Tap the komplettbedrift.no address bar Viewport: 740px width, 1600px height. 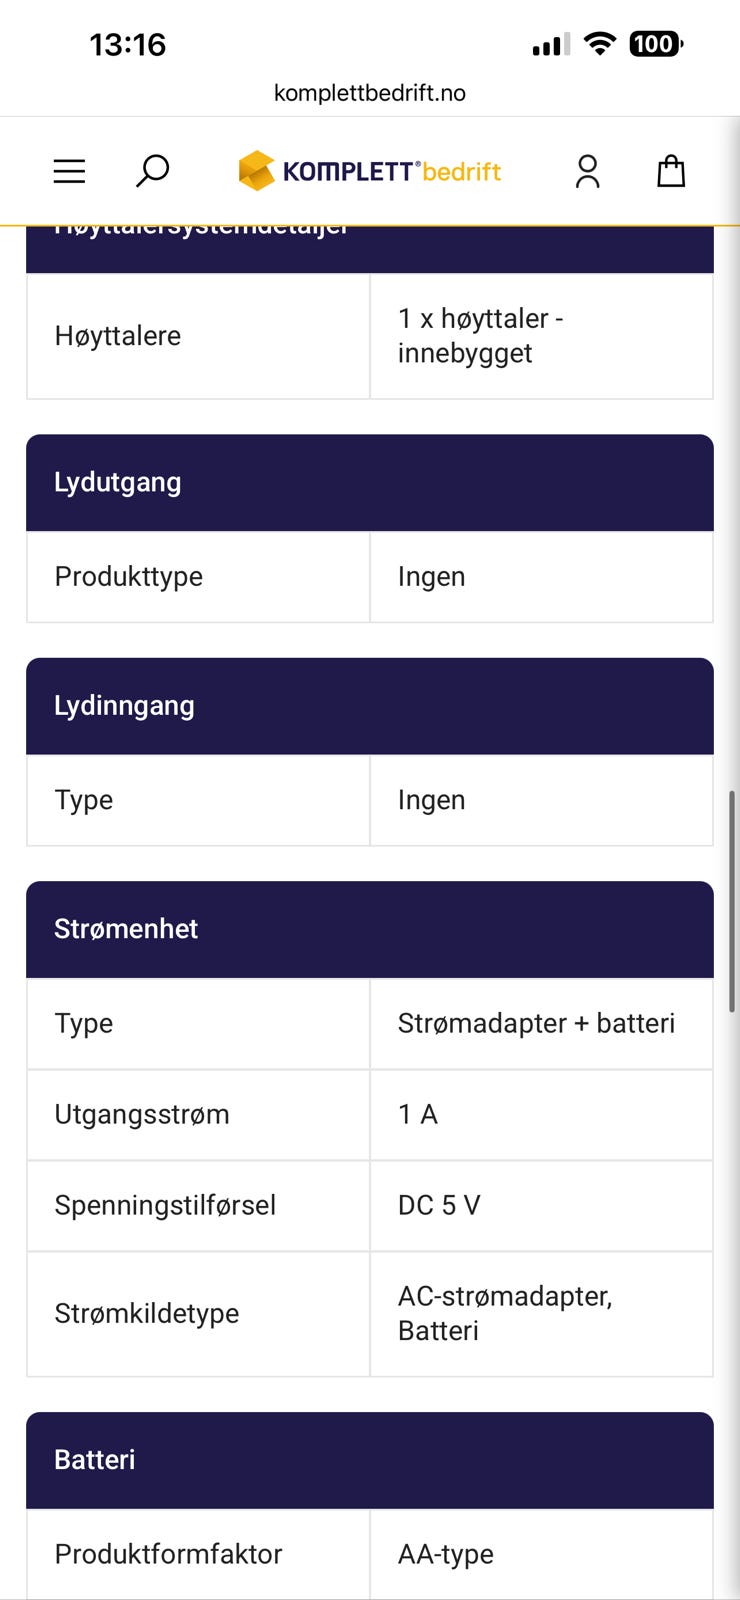[370, 93]
